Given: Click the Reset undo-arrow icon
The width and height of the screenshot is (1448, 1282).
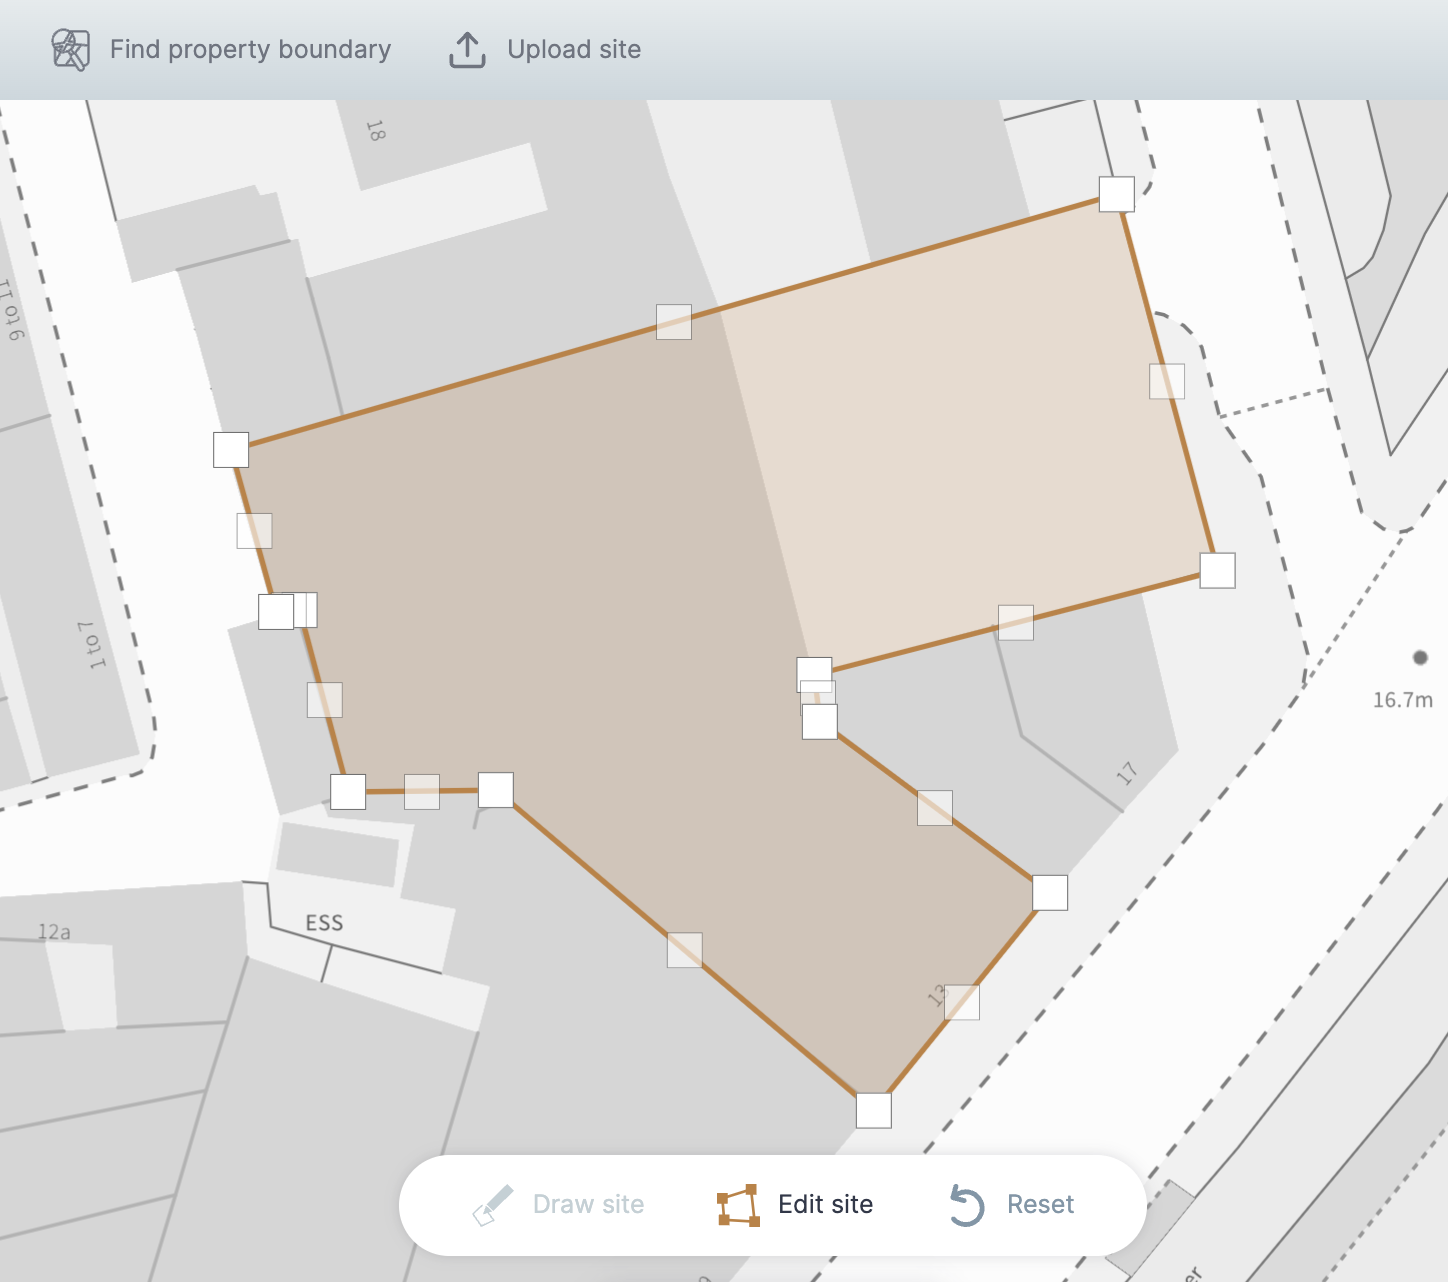Looking at the screenshot, I should click(x=965, y=1204).
